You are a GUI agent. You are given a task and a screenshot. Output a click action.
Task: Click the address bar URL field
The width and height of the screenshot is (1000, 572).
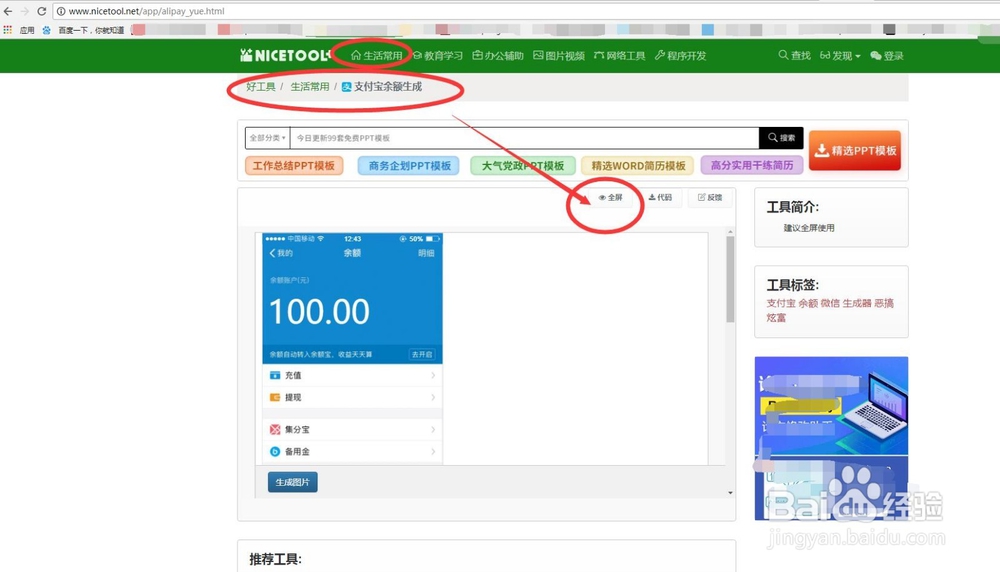523,11
